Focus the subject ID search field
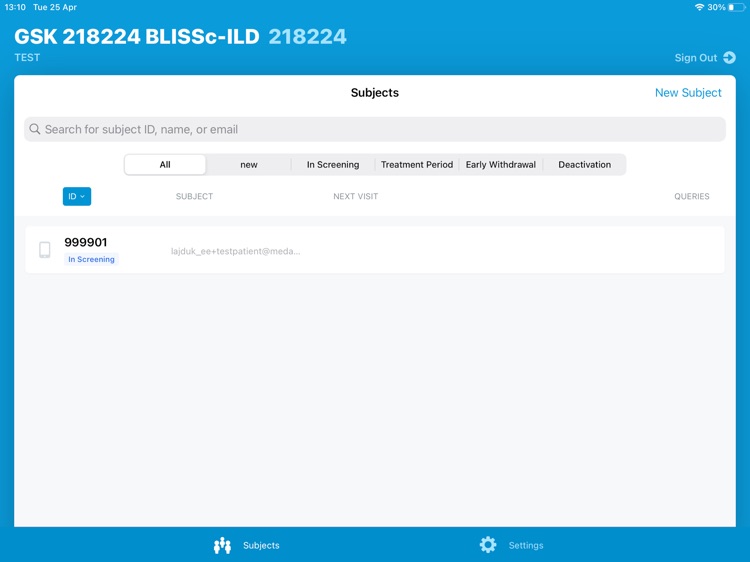 click(375, 129)
